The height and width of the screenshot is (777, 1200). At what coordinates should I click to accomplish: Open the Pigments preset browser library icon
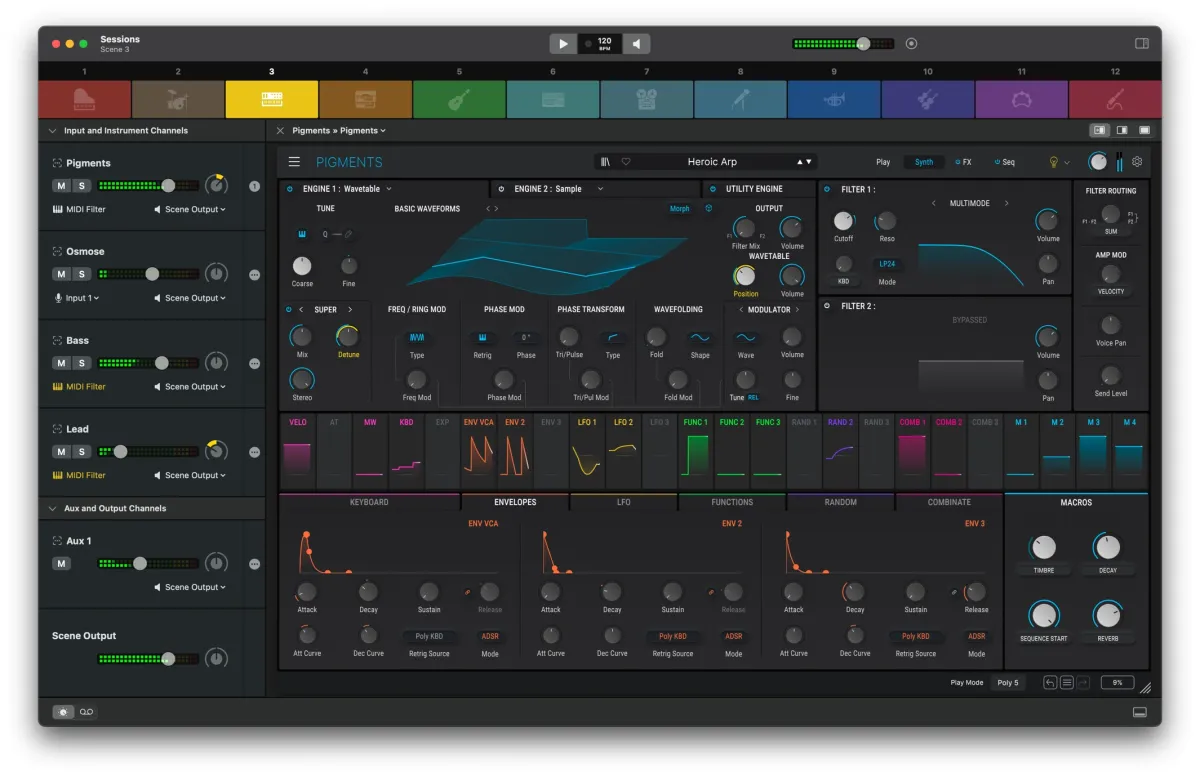point(606,162)
